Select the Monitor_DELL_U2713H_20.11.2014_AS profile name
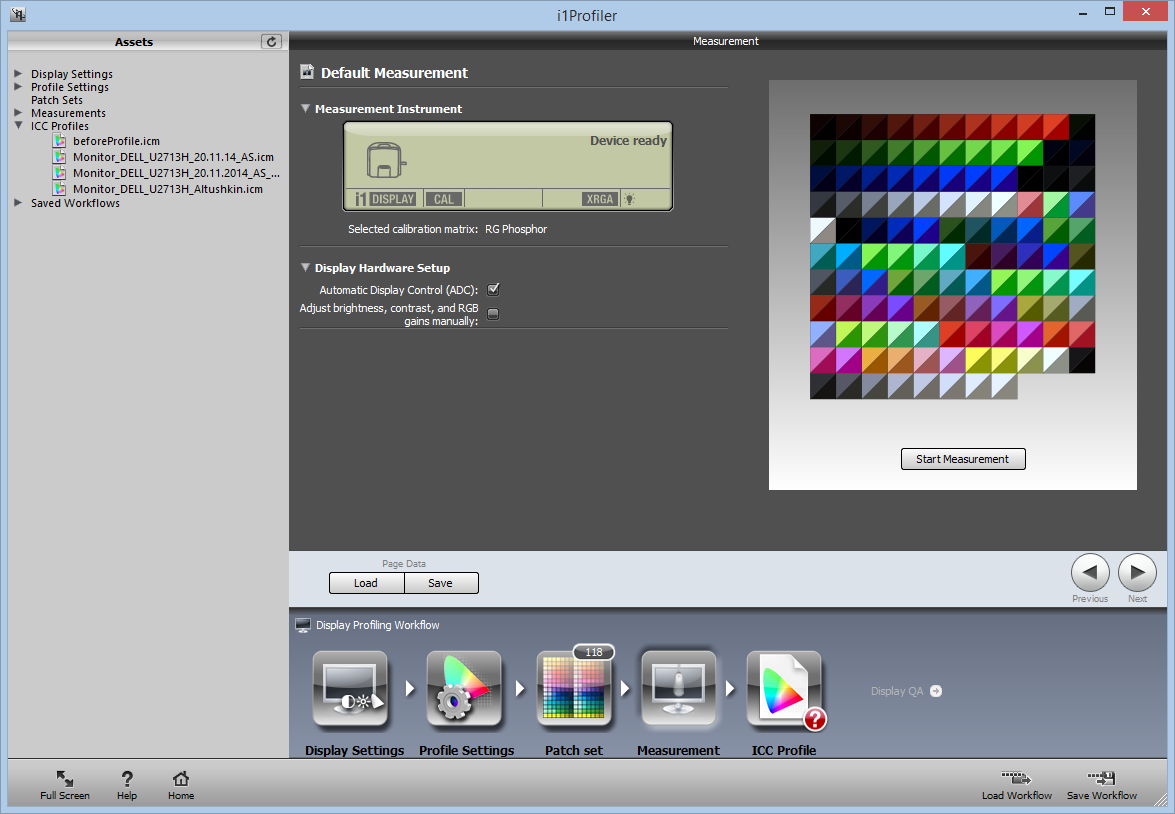 coord(176,173)
